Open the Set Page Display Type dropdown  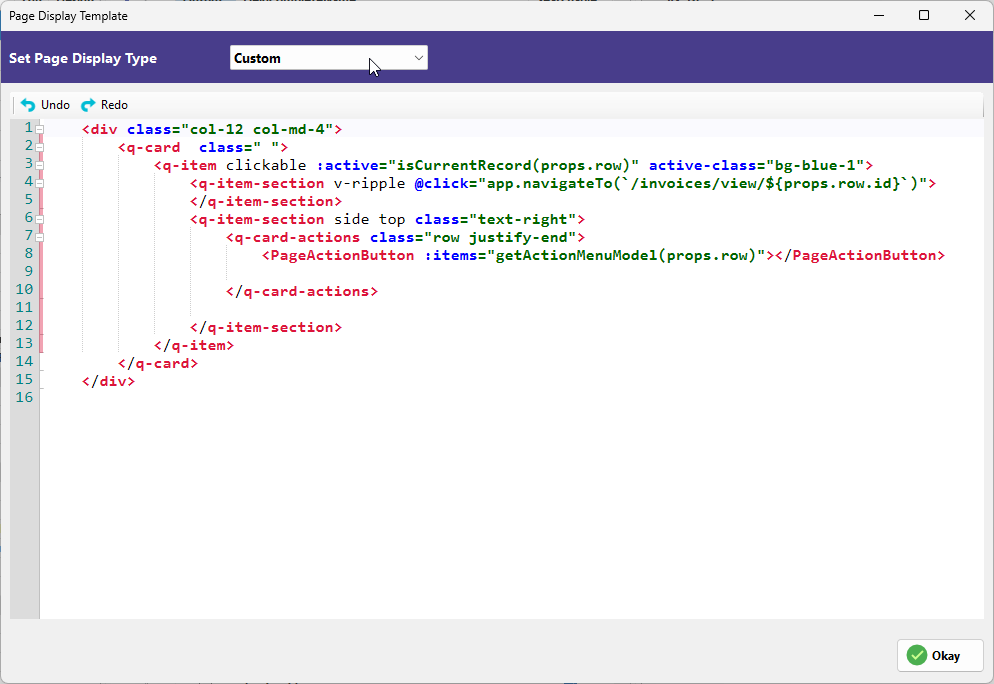(x=328, y=58)
